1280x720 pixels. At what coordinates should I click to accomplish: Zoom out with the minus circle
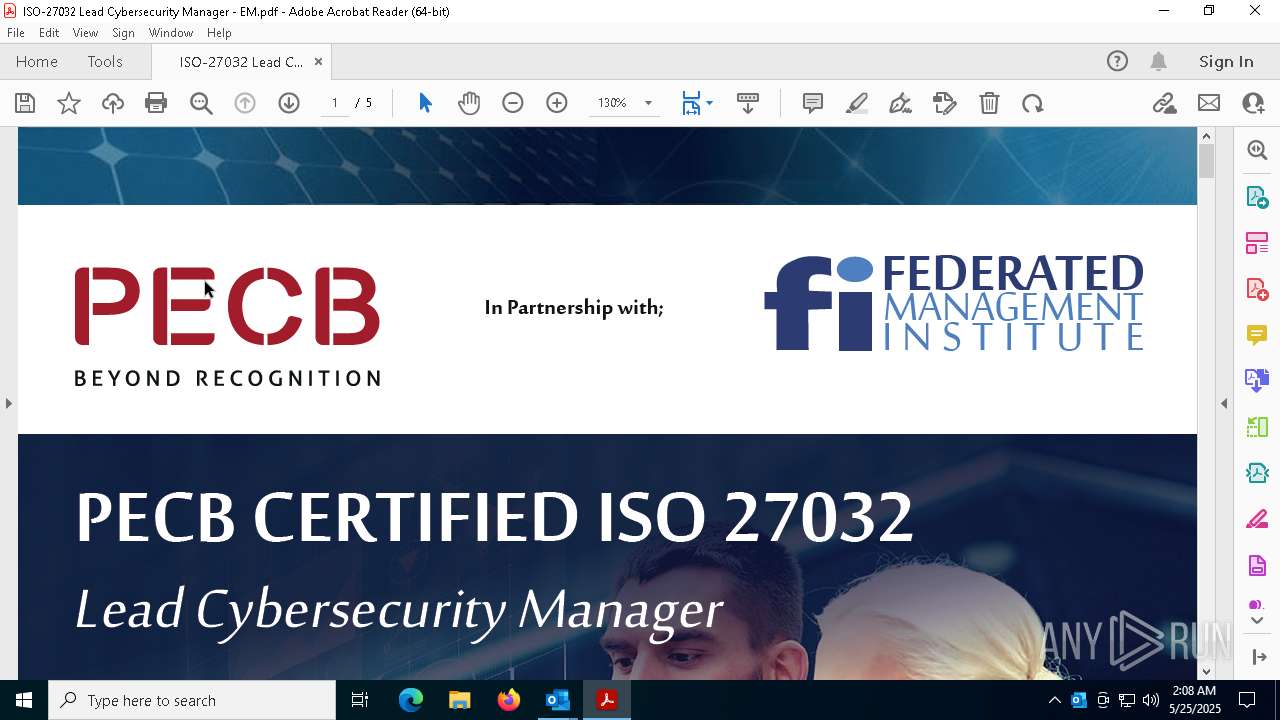(x=513, y=103)
